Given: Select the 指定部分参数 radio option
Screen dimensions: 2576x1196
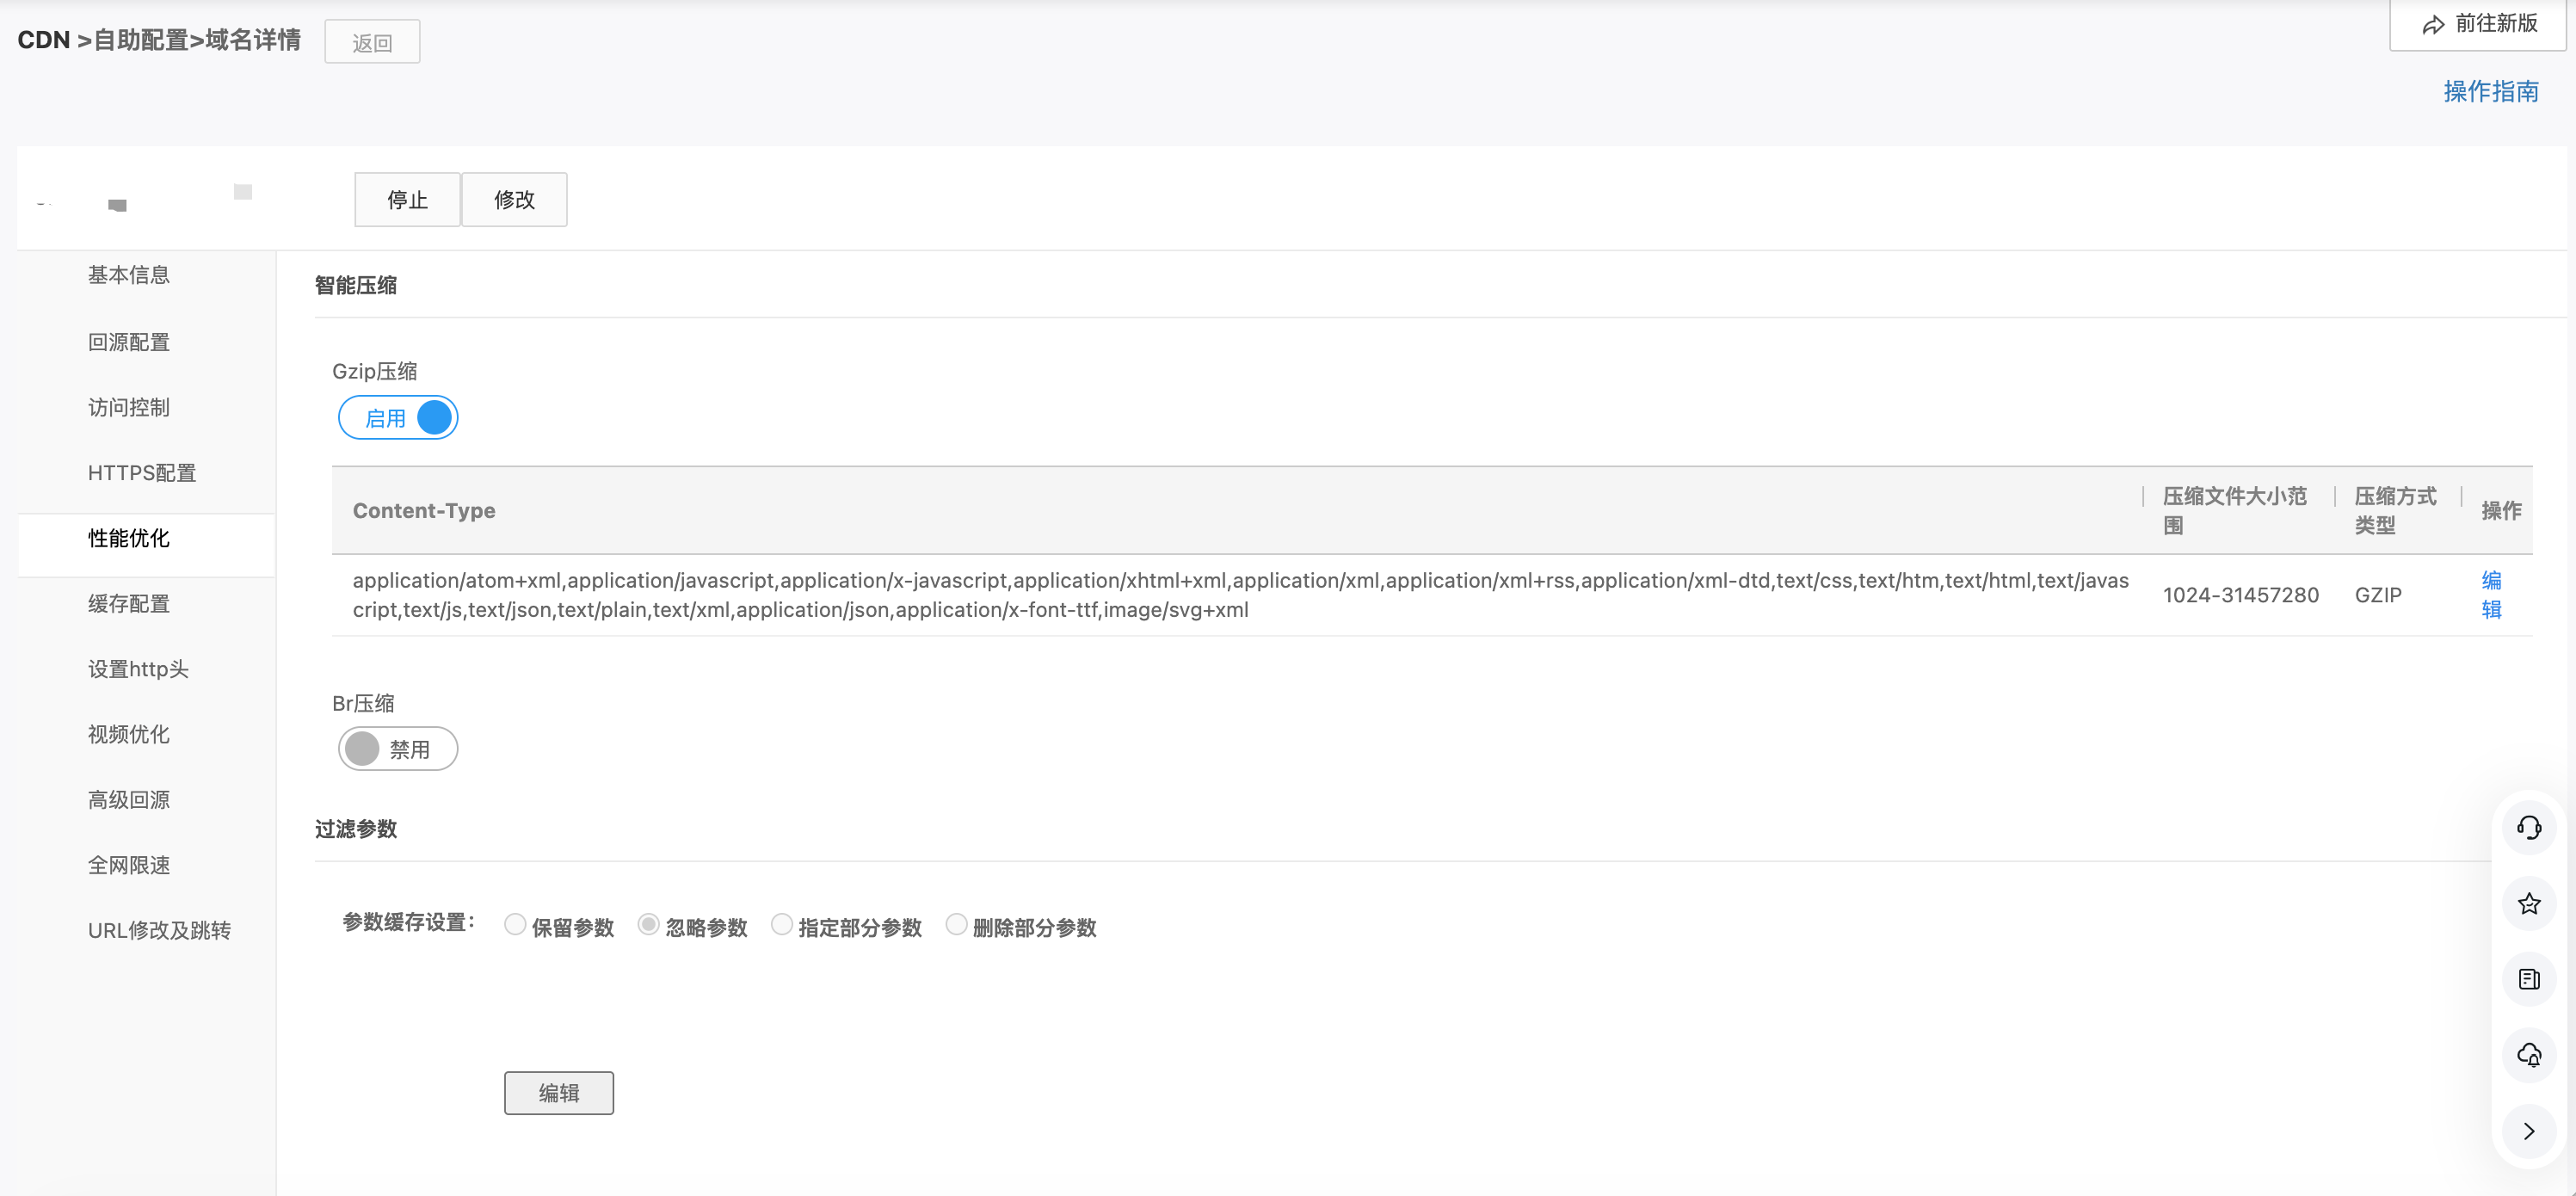Looking at the screenshot, I should coord(782,924).
